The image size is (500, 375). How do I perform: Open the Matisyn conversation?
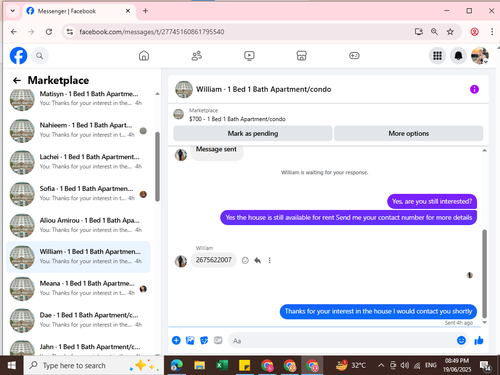pyautogui.click(x=78, y=99)
